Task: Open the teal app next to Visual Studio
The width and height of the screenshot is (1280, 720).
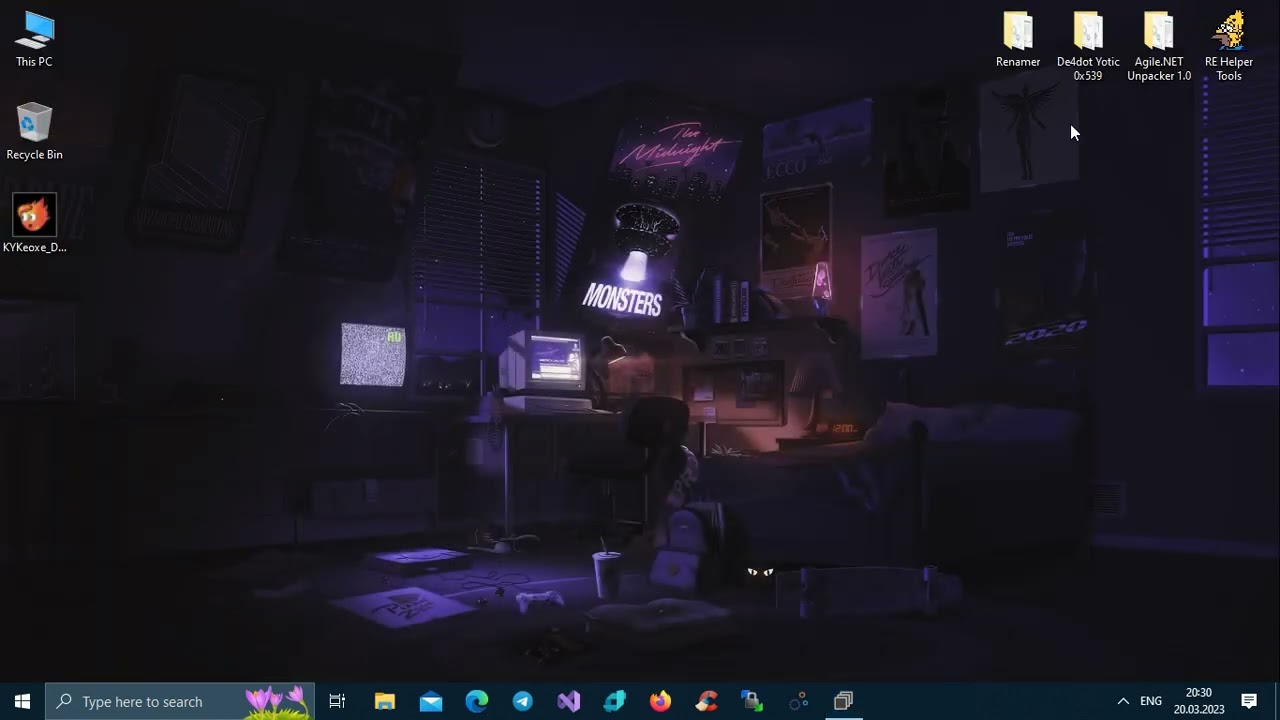Action: [x=615, y=701]
